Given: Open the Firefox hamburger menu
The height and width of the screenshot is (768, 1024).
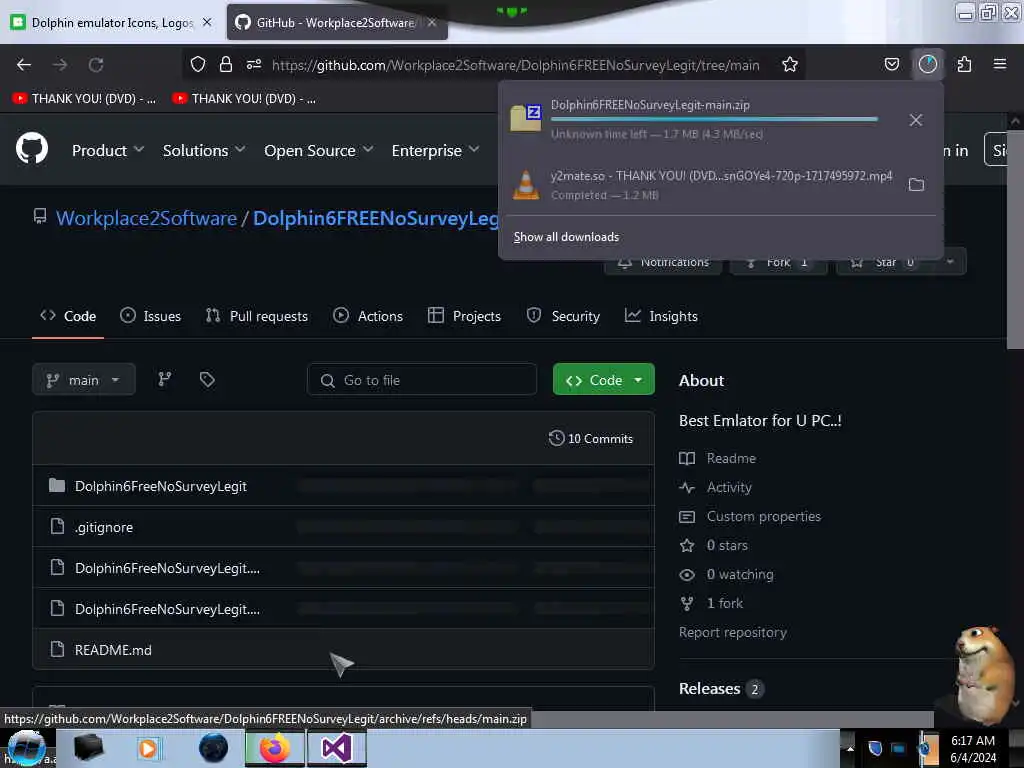Looking at the screenshot, I should [x=999, y=64].
